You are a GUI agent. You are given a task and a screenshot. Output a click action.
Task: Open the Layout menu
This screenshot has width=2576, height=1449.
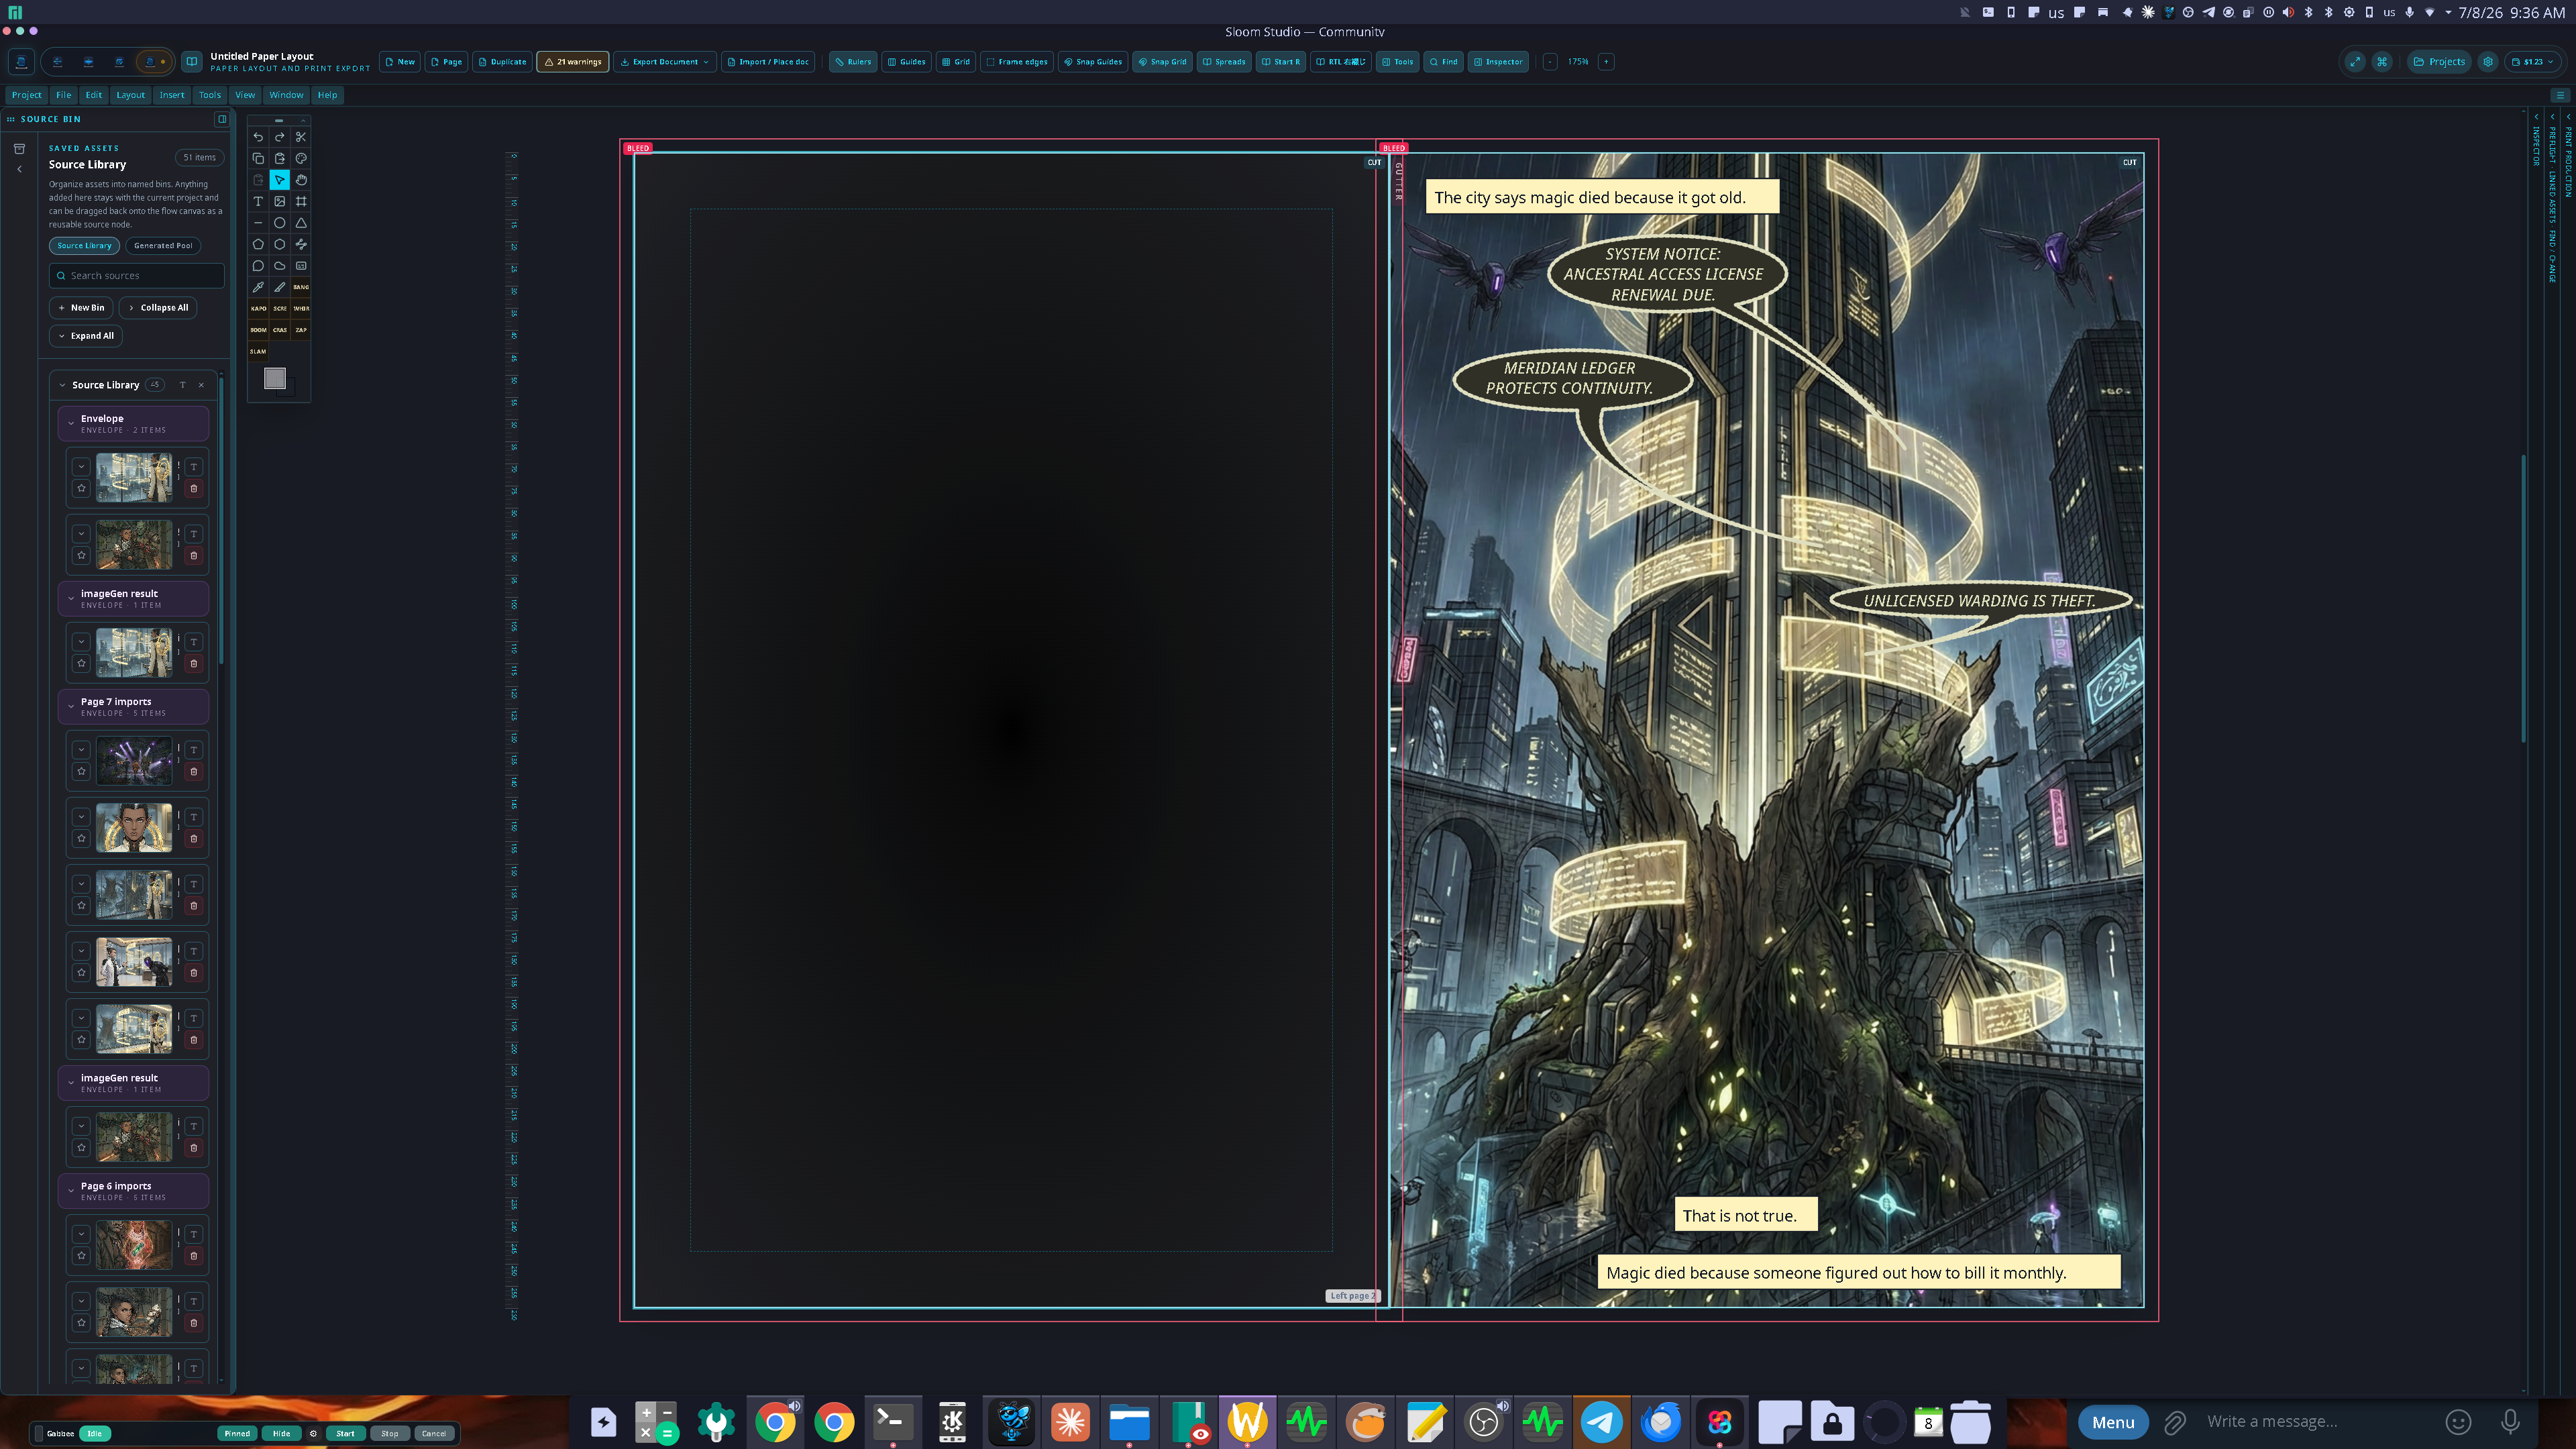click(130, 95)
